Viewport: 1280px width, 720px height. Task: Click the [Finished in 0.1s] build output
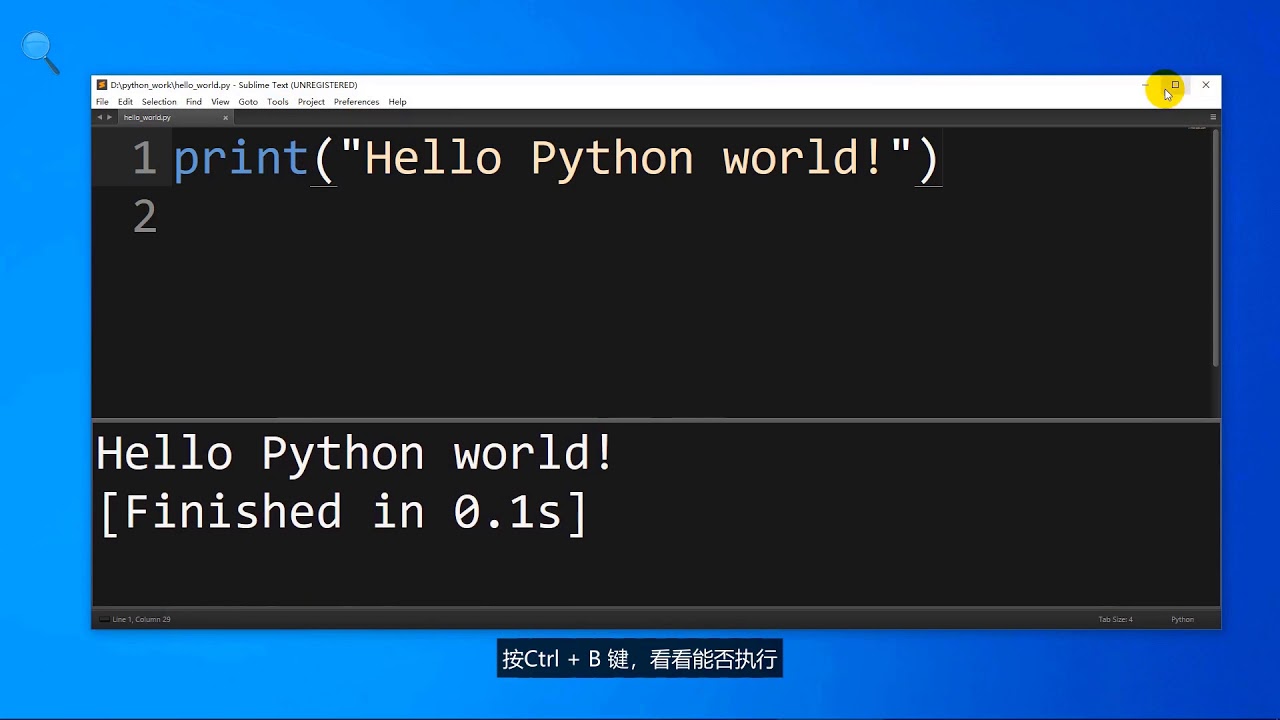(343, 512)
